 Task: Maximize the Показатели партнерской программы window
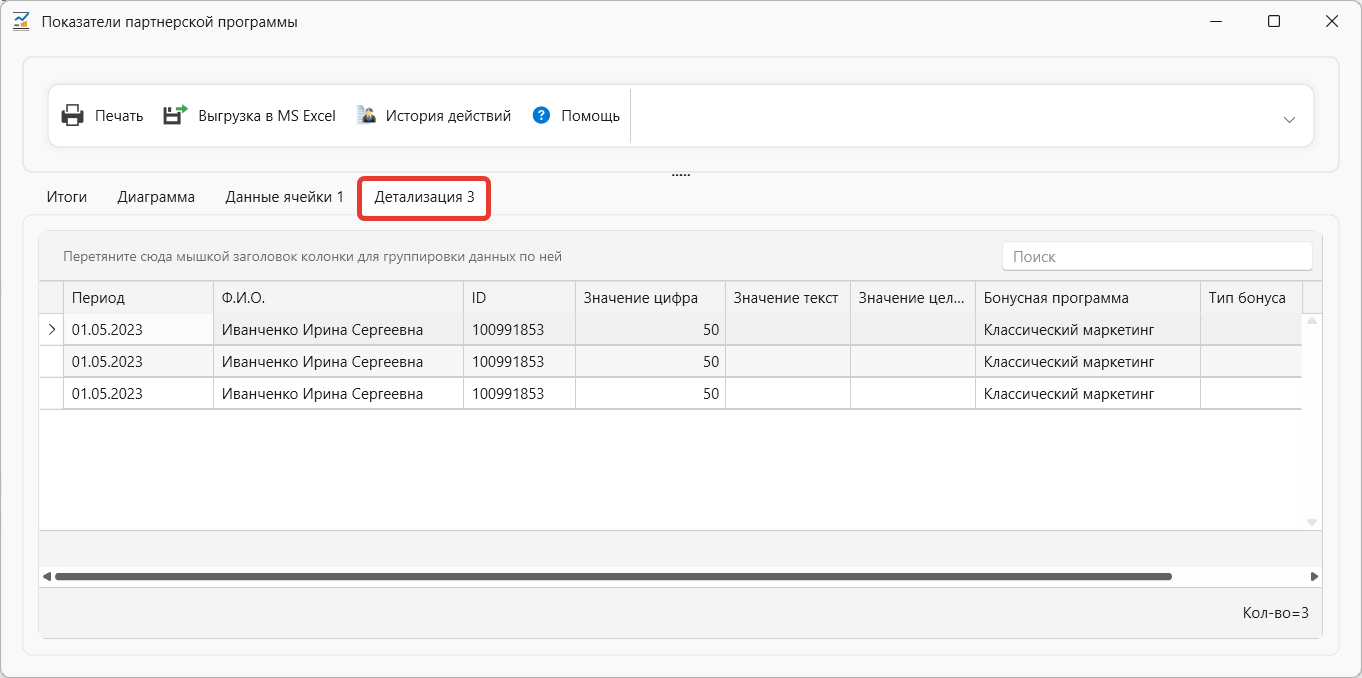pyautogui.click(x=1273, y=21)
